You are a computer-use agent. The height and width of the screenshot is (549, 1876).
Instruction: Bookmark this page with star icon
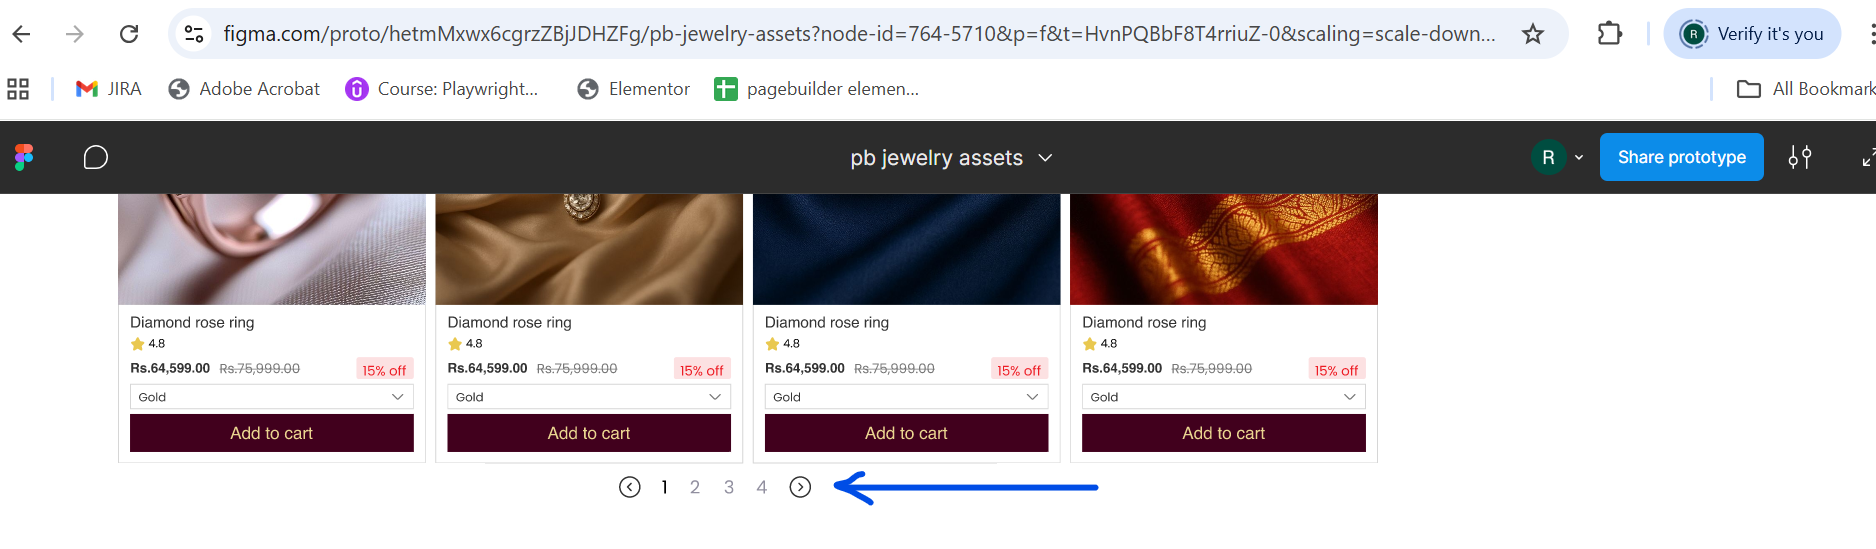[x=1532, y=34]
